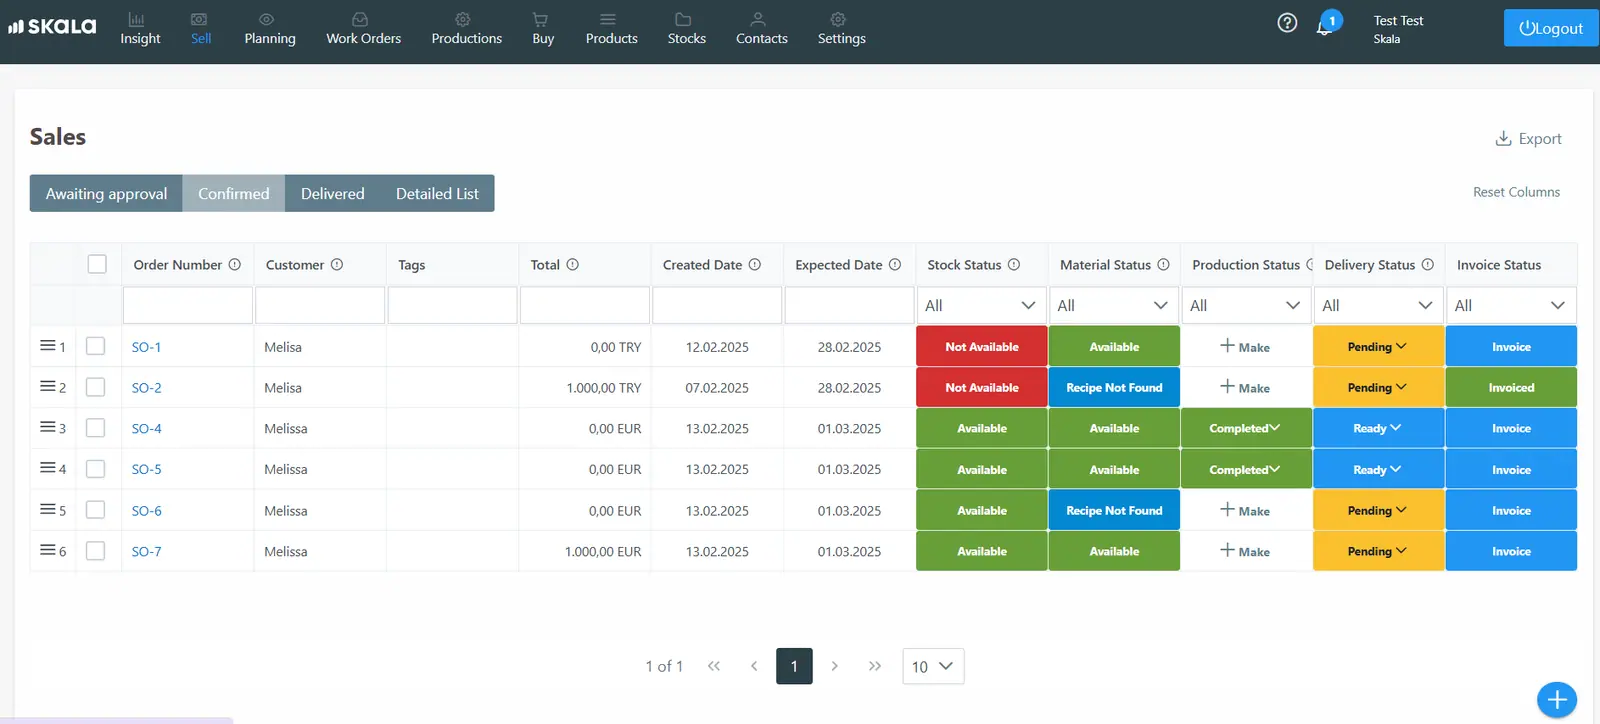
Task: Click the info icon next to Expected Date
Action: point(895,265)
